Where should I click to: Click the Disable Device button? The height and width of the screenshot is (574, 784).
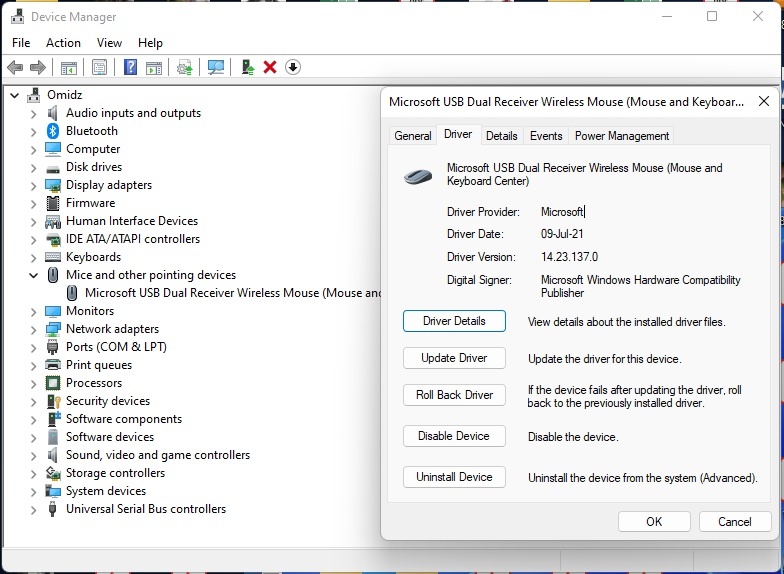[x=454, y=436]
